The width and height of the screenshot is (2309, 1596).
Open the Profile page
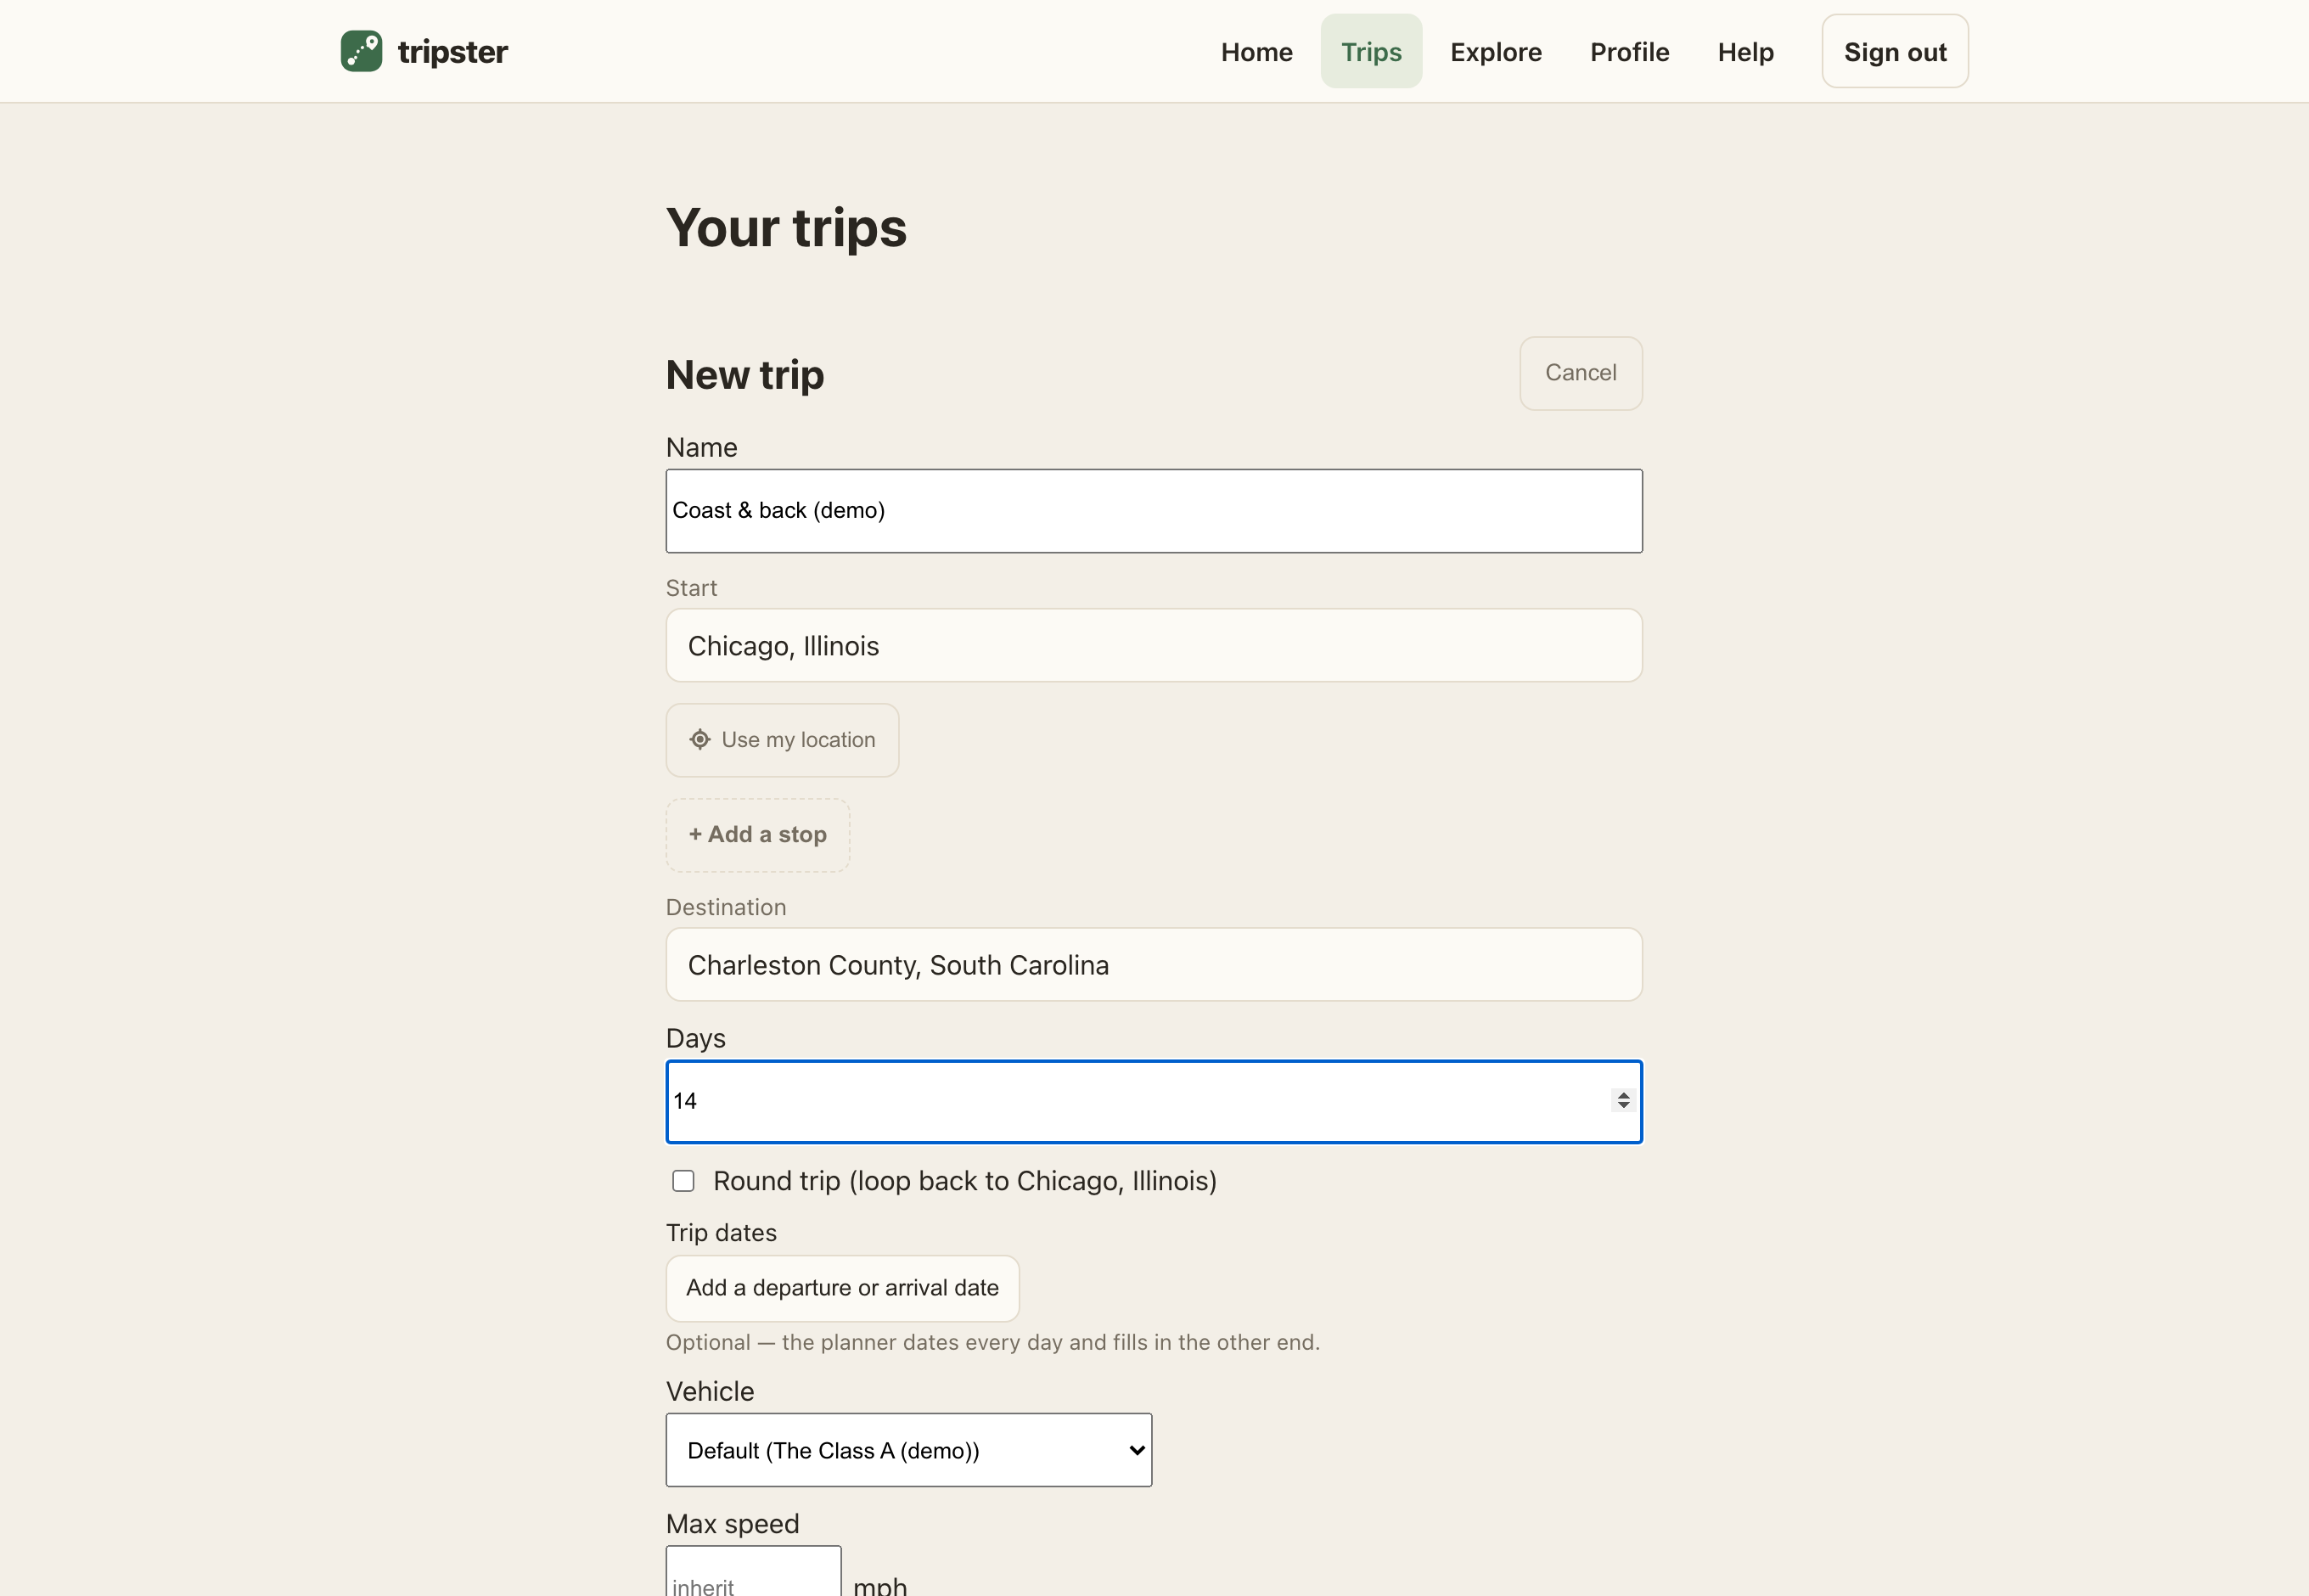[x=1629, y=51]
